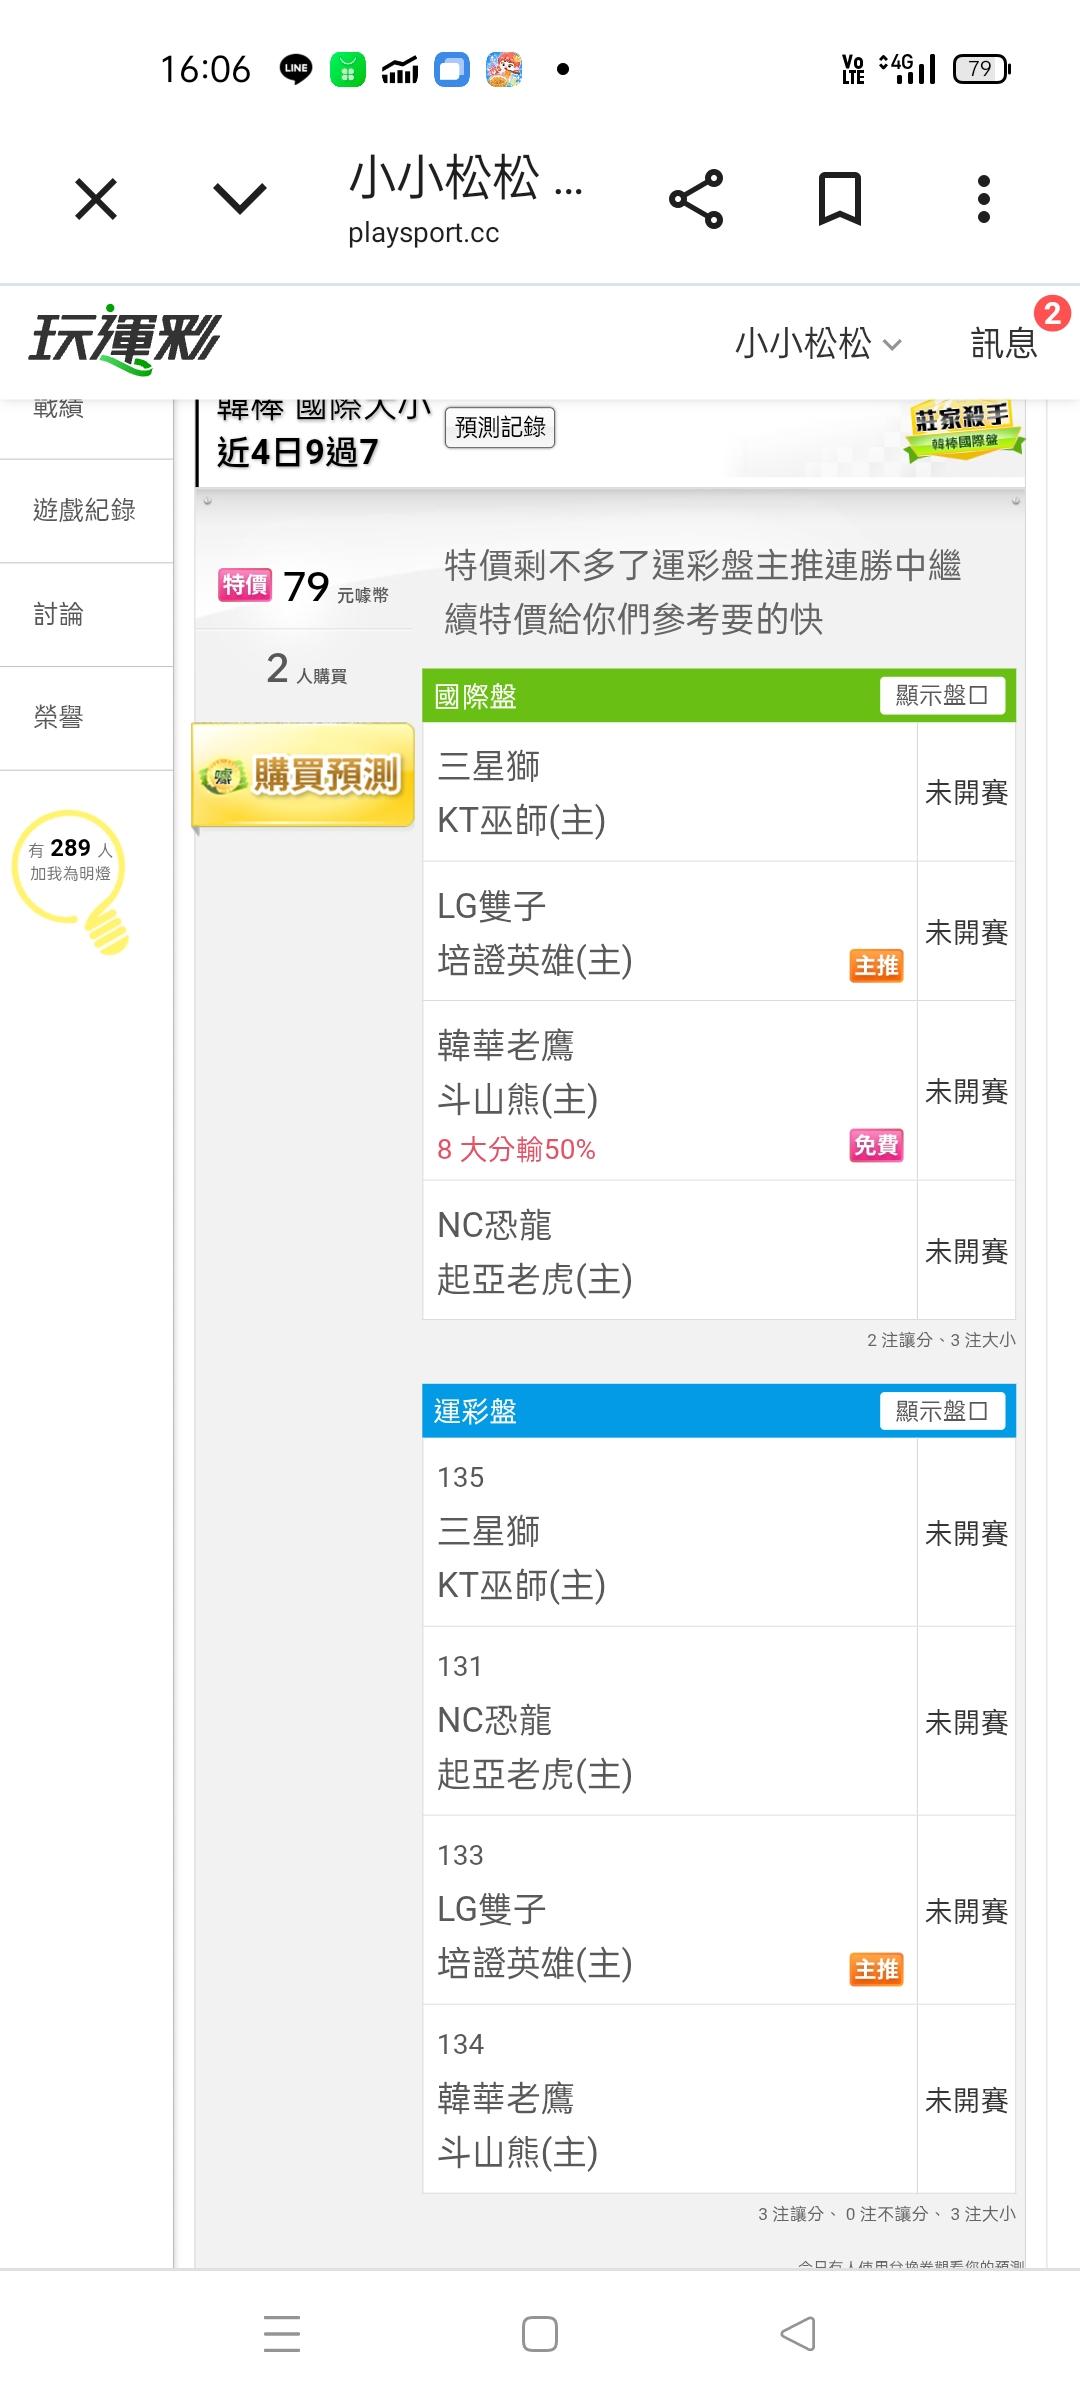
Task: Collapse browser with the down chevron
Action: (x=240, y=199)
